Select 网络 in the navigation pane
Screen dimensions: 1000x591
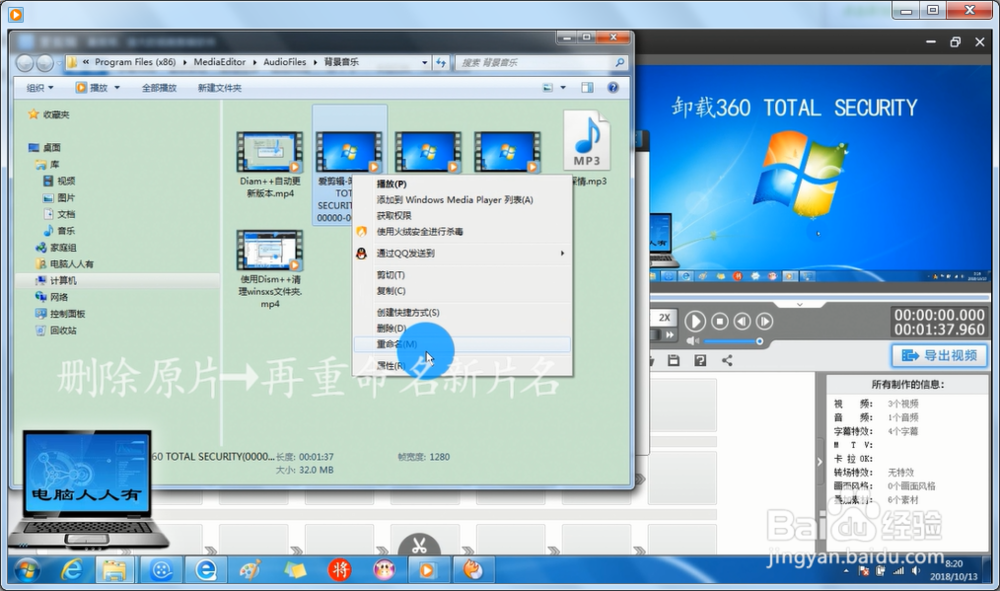(52, 297)
